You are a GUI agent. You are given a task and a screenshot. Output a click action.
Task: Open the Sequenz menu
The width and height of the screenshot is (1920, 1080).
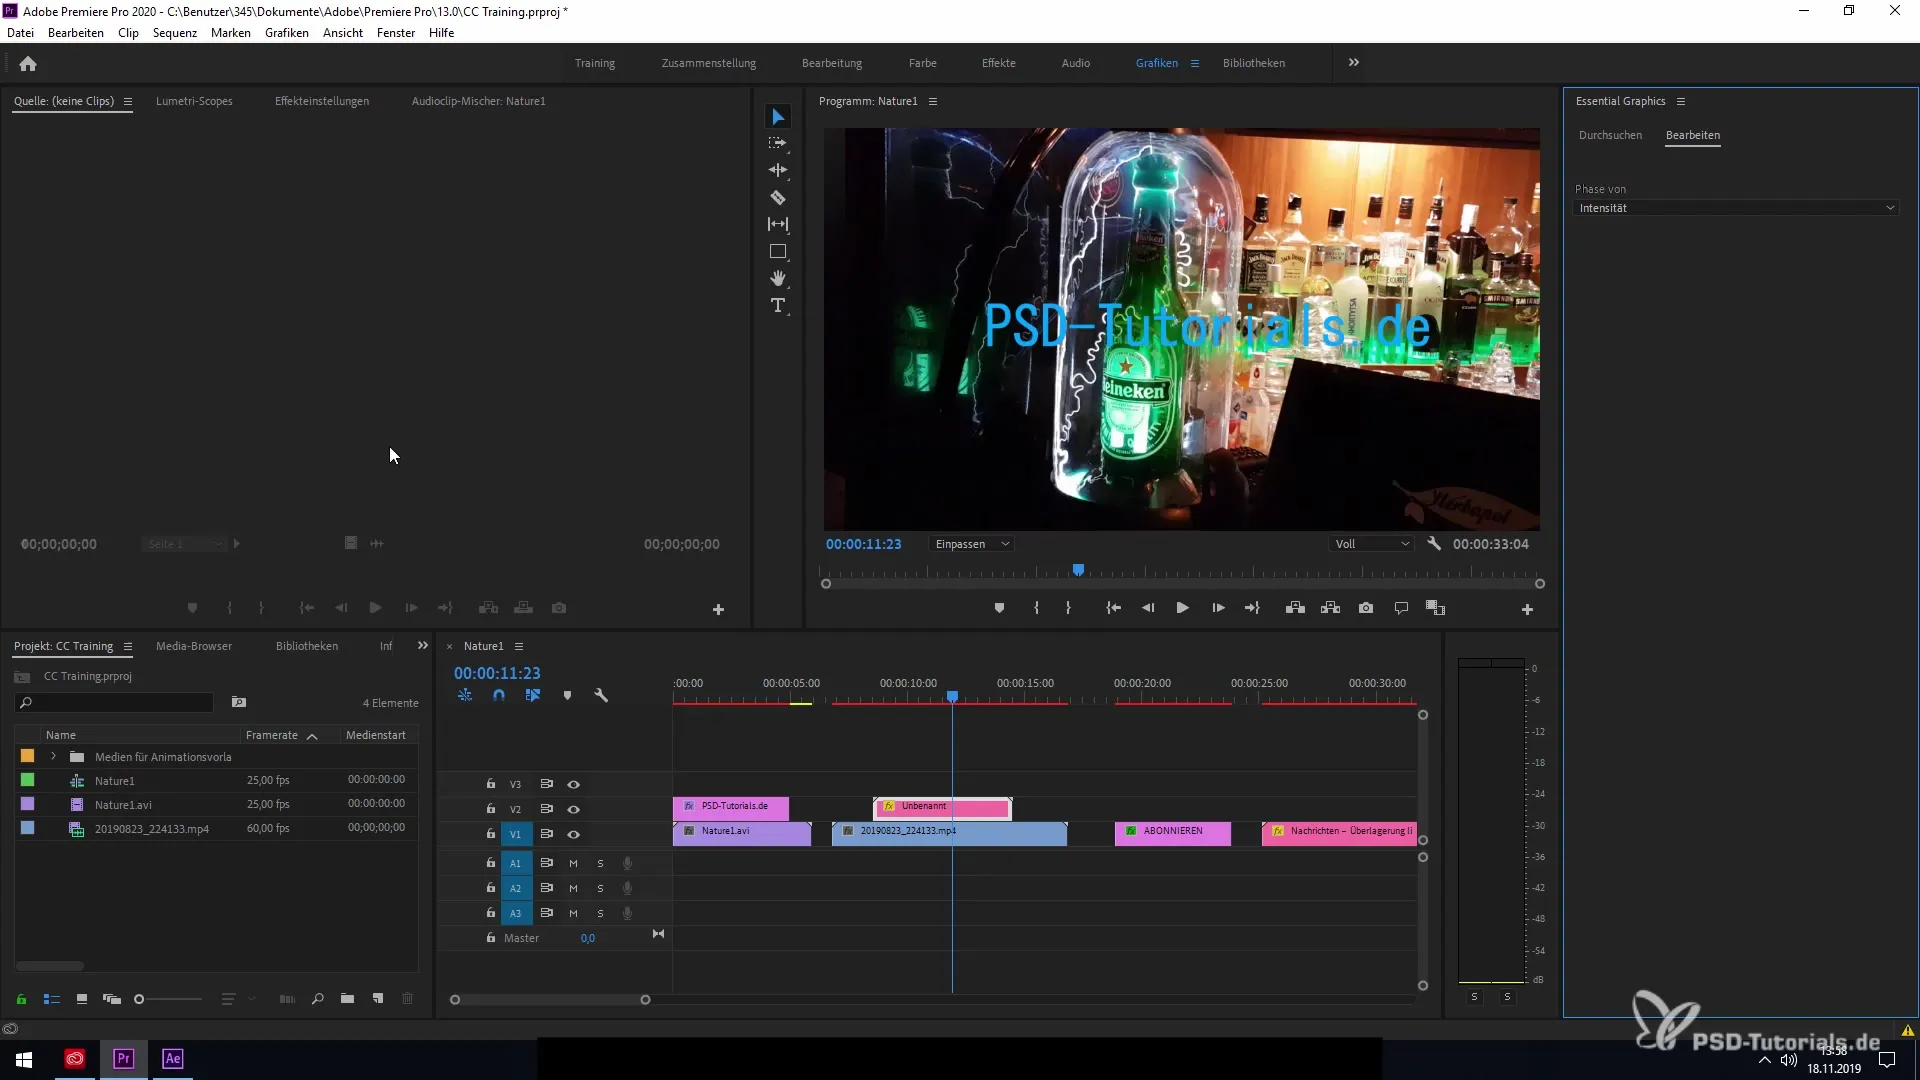(175, 33)
